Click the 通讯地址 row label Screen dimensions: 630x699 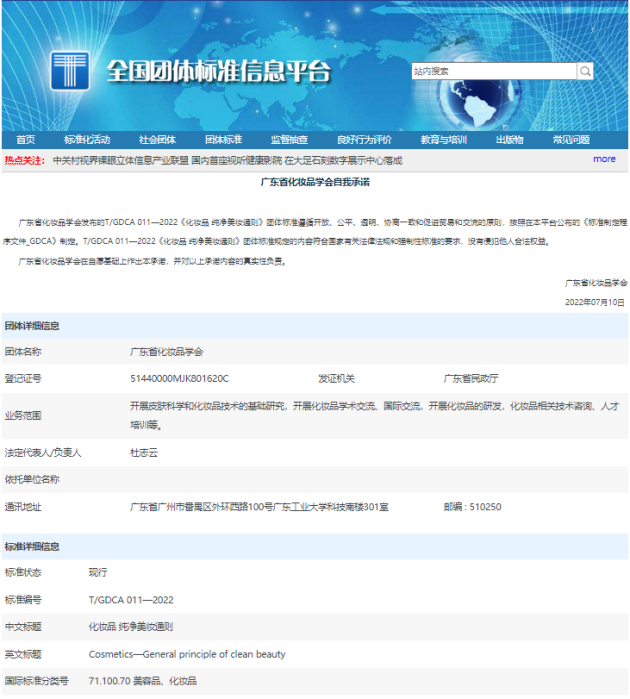23,507
